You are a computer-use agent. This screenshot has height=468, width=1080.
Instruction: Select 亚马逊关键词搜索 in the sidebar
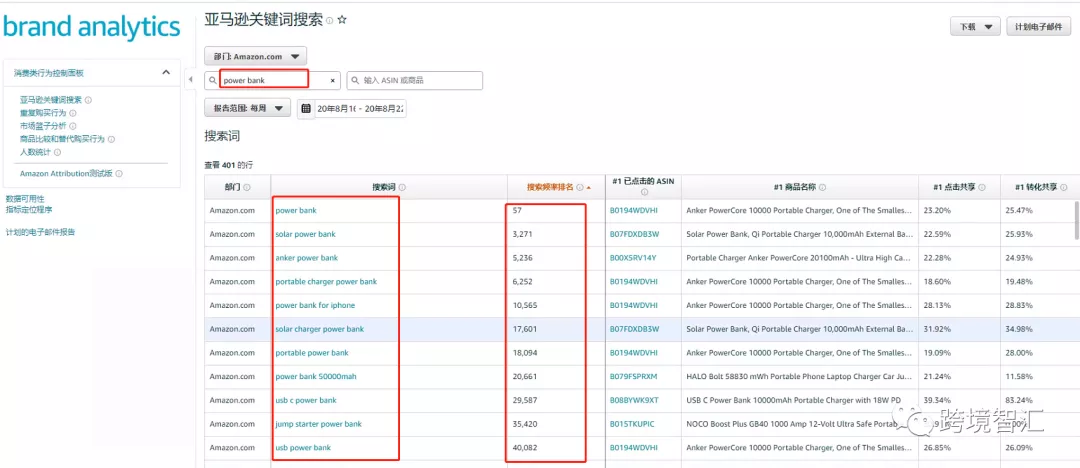click(51, 100)
